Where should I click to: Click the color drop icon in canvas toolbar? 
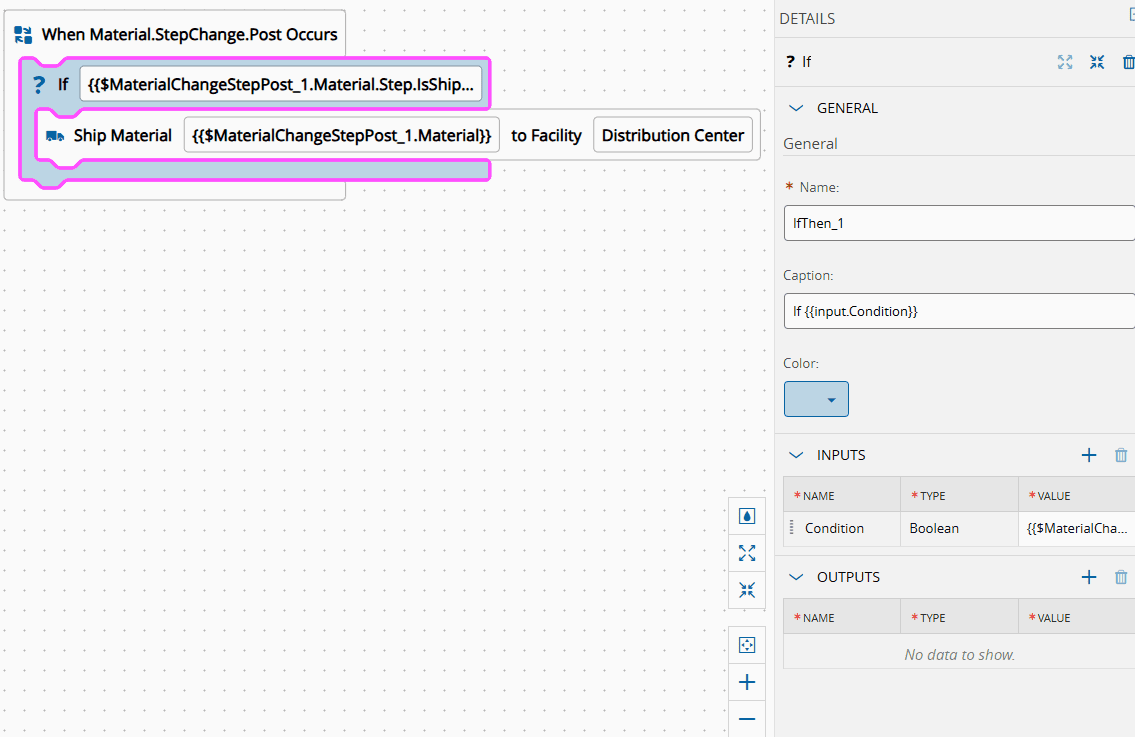pyautogui.click(x=747, y=516)
